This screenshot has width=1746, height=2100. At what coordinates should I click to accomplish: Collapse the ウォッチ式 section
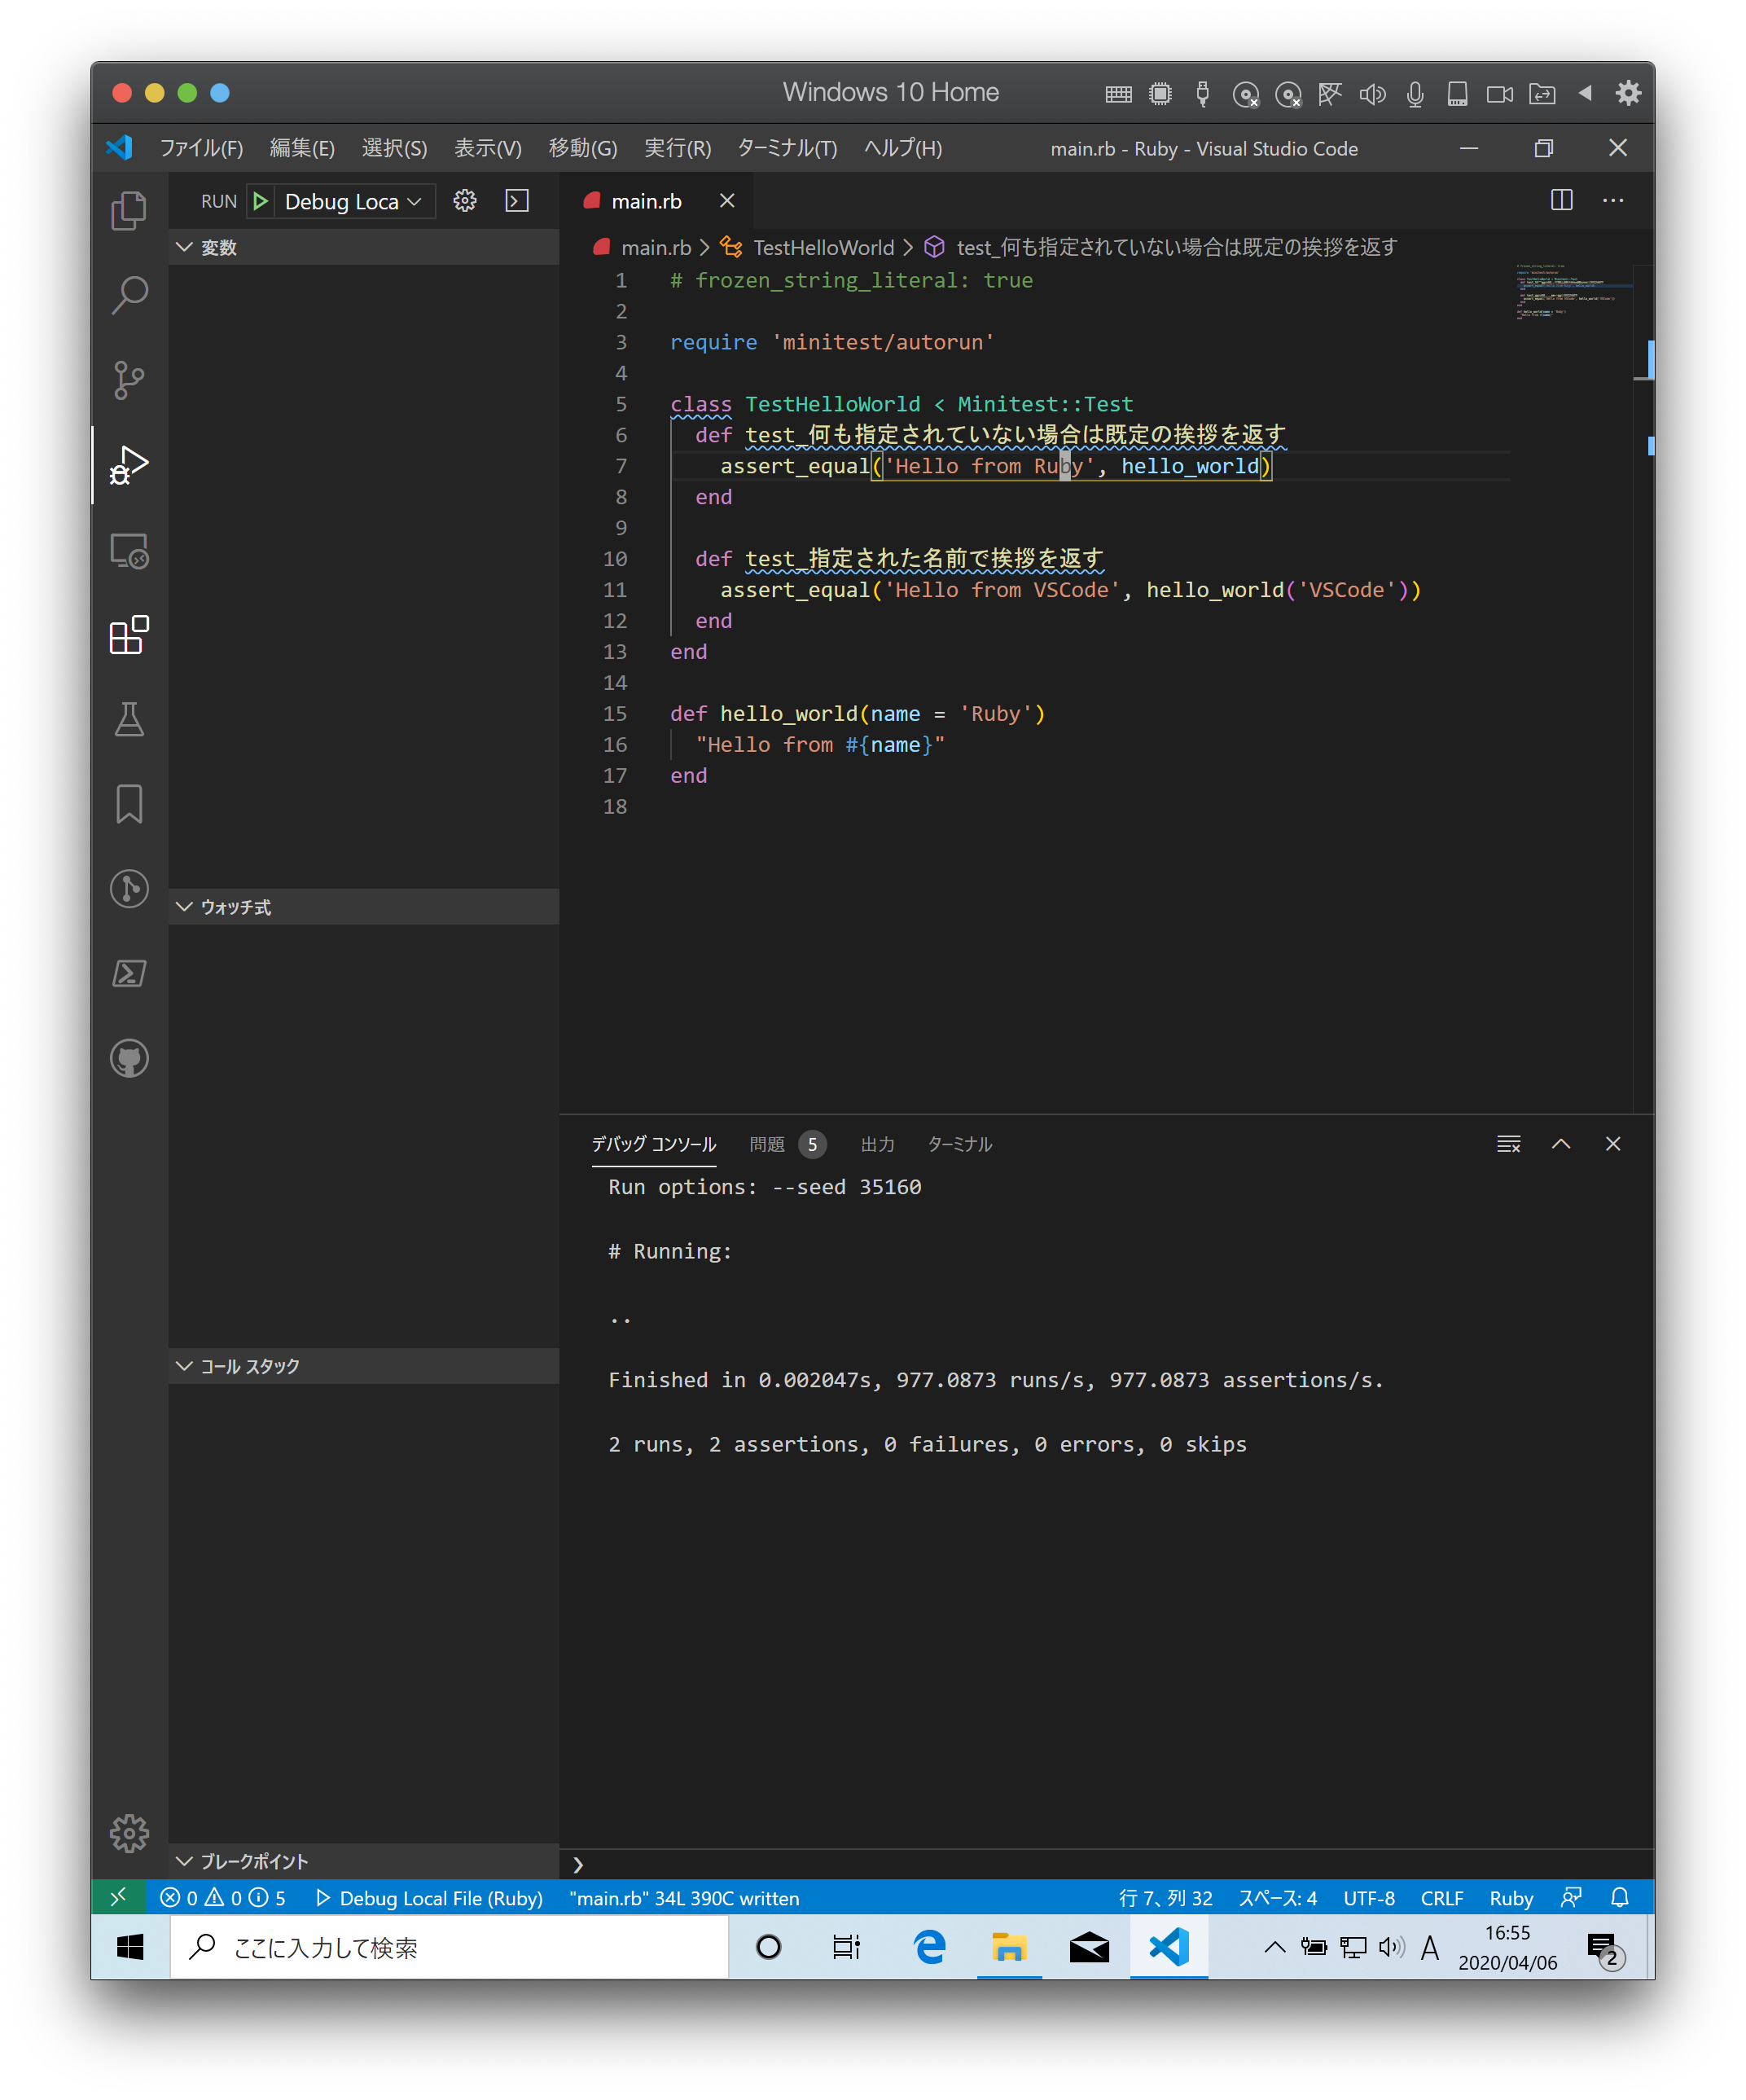(235, 907)
